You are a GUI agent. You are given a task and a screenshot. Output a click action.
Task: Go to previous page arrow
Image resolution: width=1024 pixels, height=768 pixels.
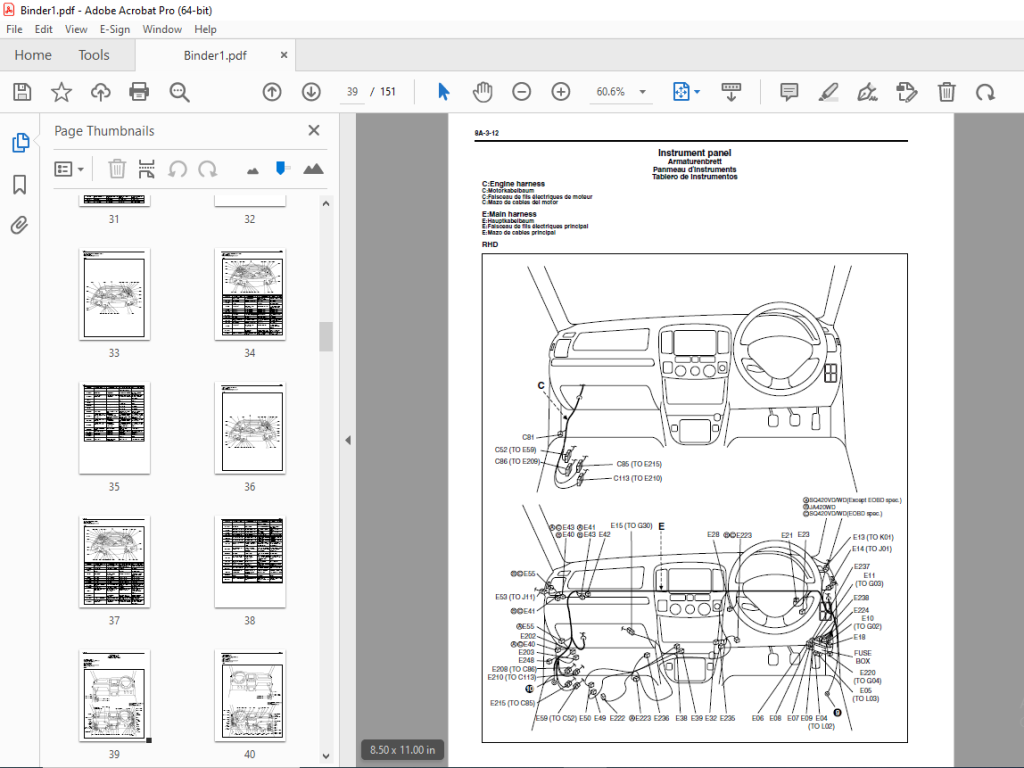(272, 92)
